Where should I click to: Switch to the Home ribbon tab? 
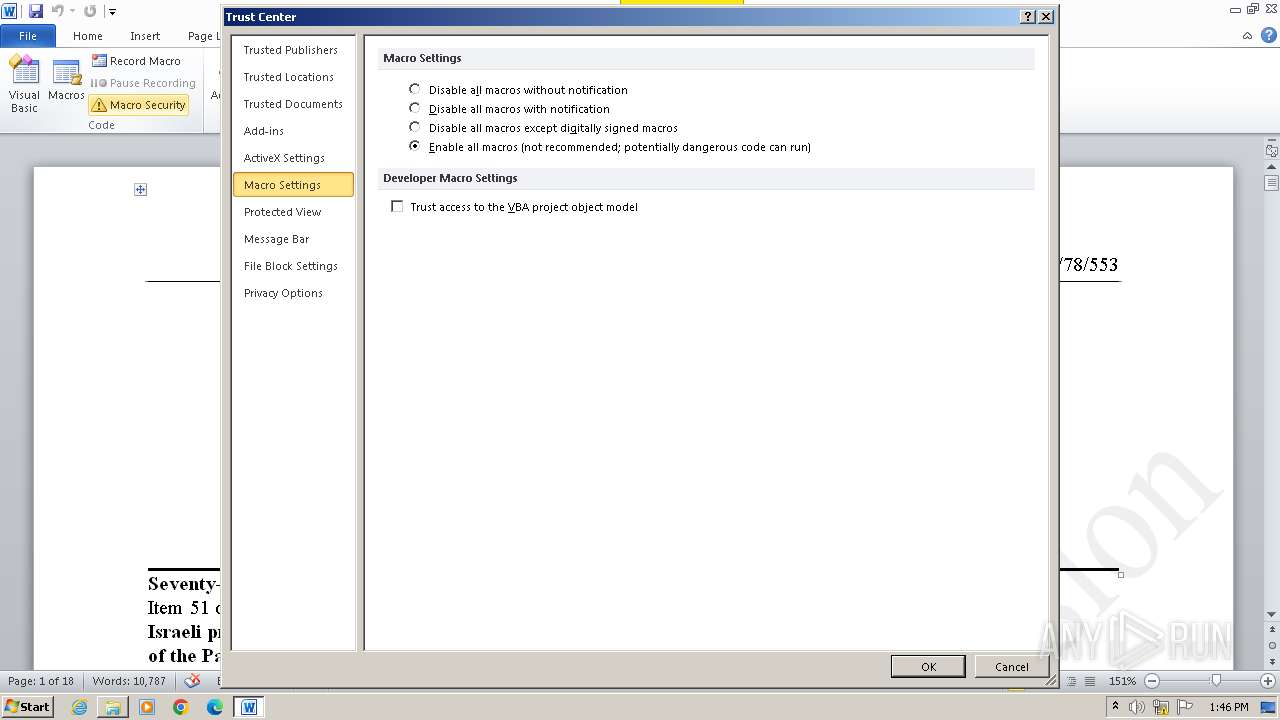[x=88, y=36]
